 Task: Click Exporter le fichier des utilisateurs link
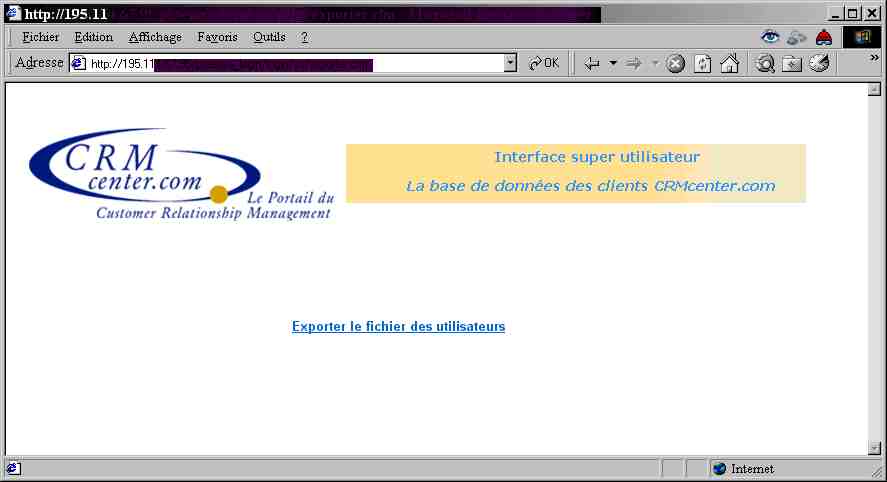(398, 326)
